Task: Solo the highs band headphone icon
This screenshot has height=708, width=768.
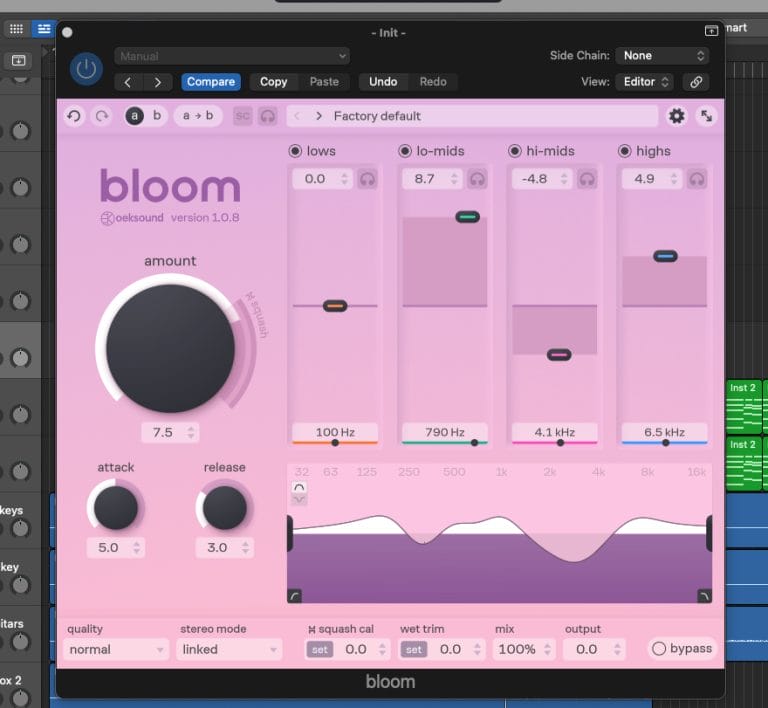Action: pyautogui.click(x=696, y=179)
